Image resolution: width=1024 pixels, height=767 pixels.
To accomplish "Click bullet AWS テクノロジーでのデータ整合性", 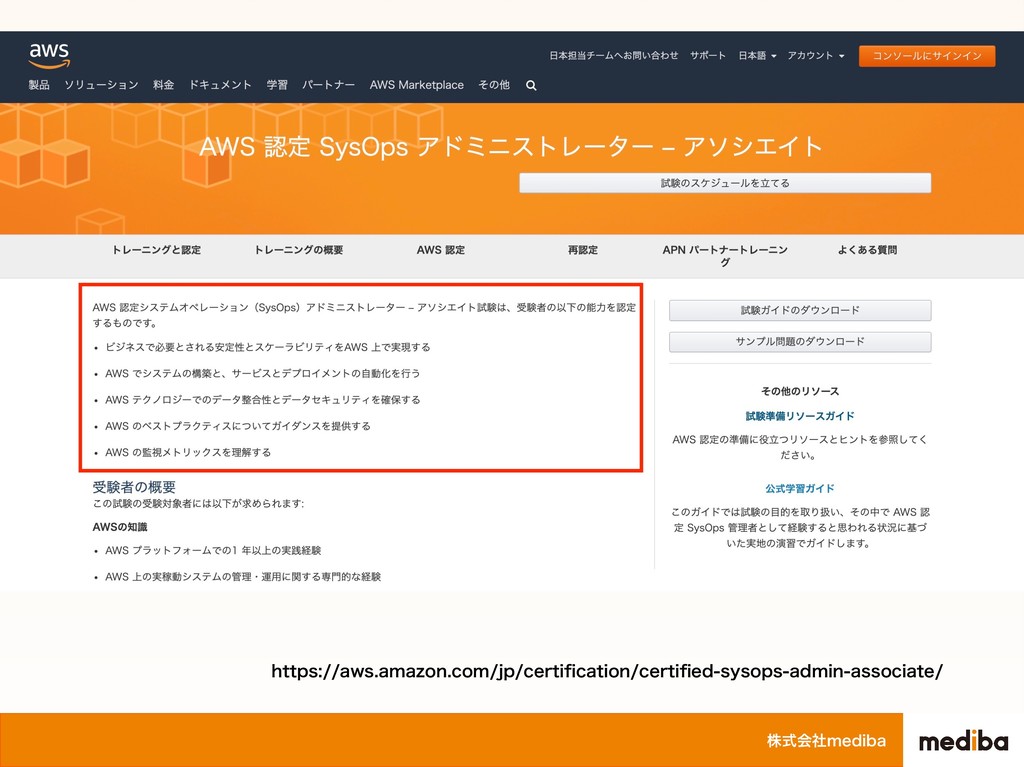I will click(263, 400).
